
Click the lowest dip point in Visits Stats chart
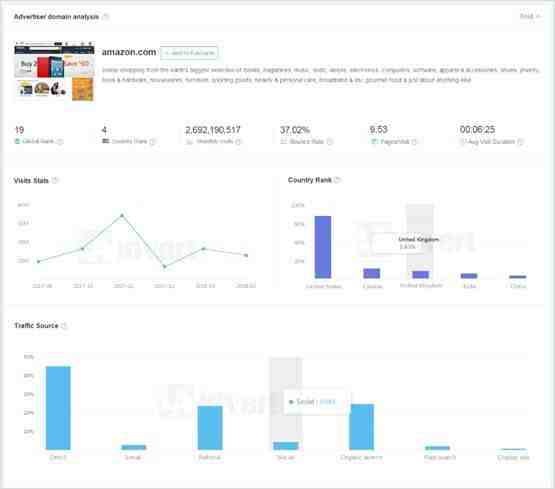click(165, 267)
